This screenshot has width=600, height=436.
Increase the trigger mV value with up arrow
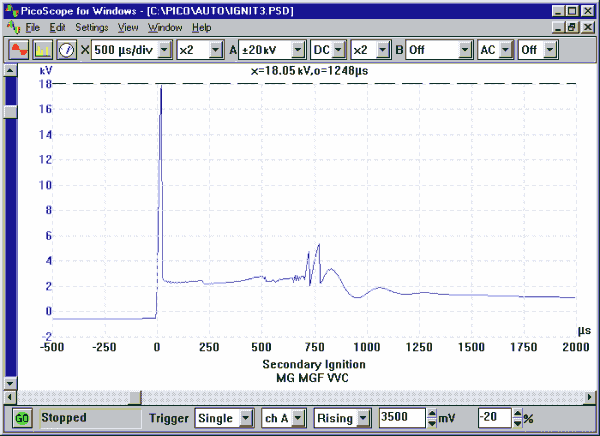point(432,413)
